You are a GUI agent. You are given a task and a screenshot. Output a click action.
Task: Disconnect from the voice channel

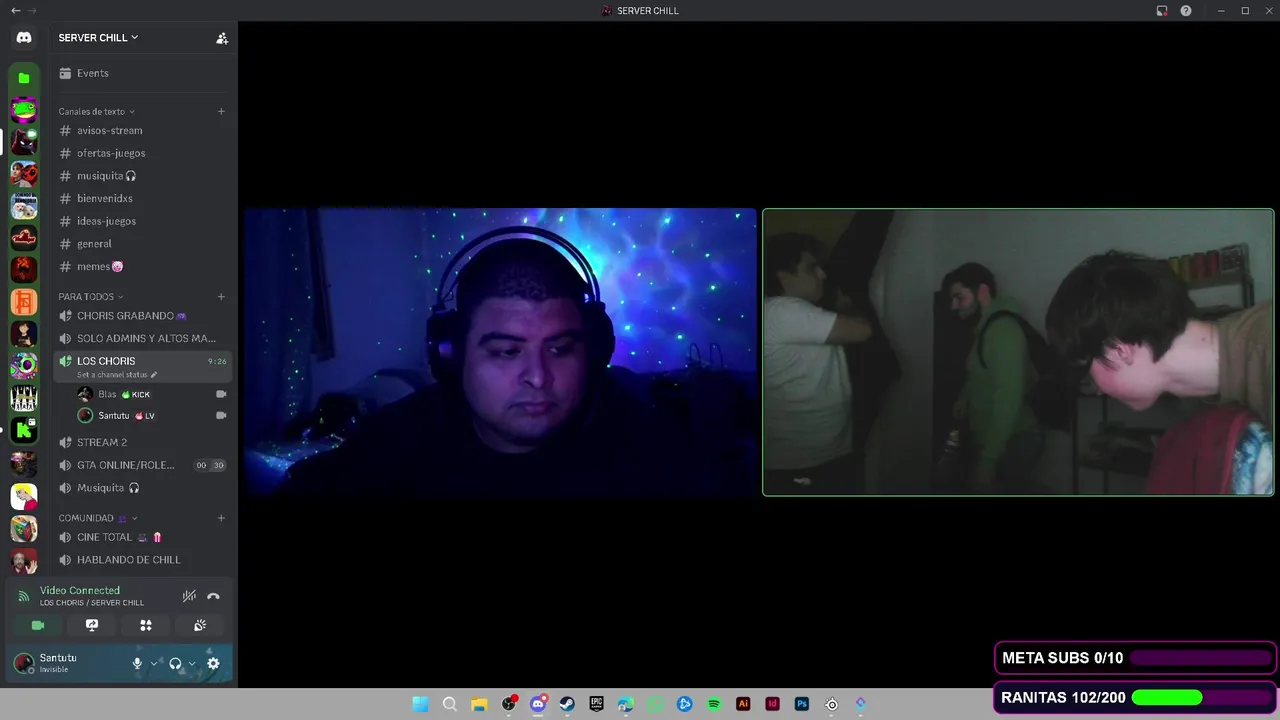click(x=213, y=596)
